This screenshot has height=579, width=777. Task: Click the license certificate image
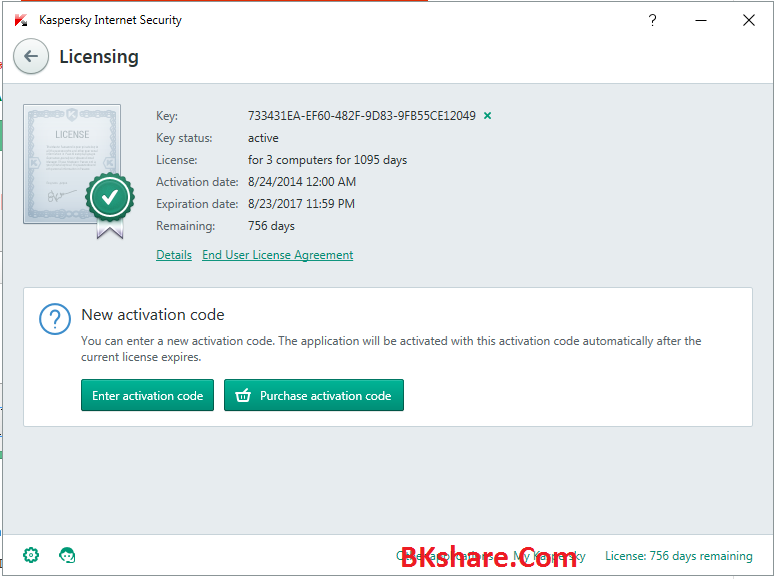[78, 170]
